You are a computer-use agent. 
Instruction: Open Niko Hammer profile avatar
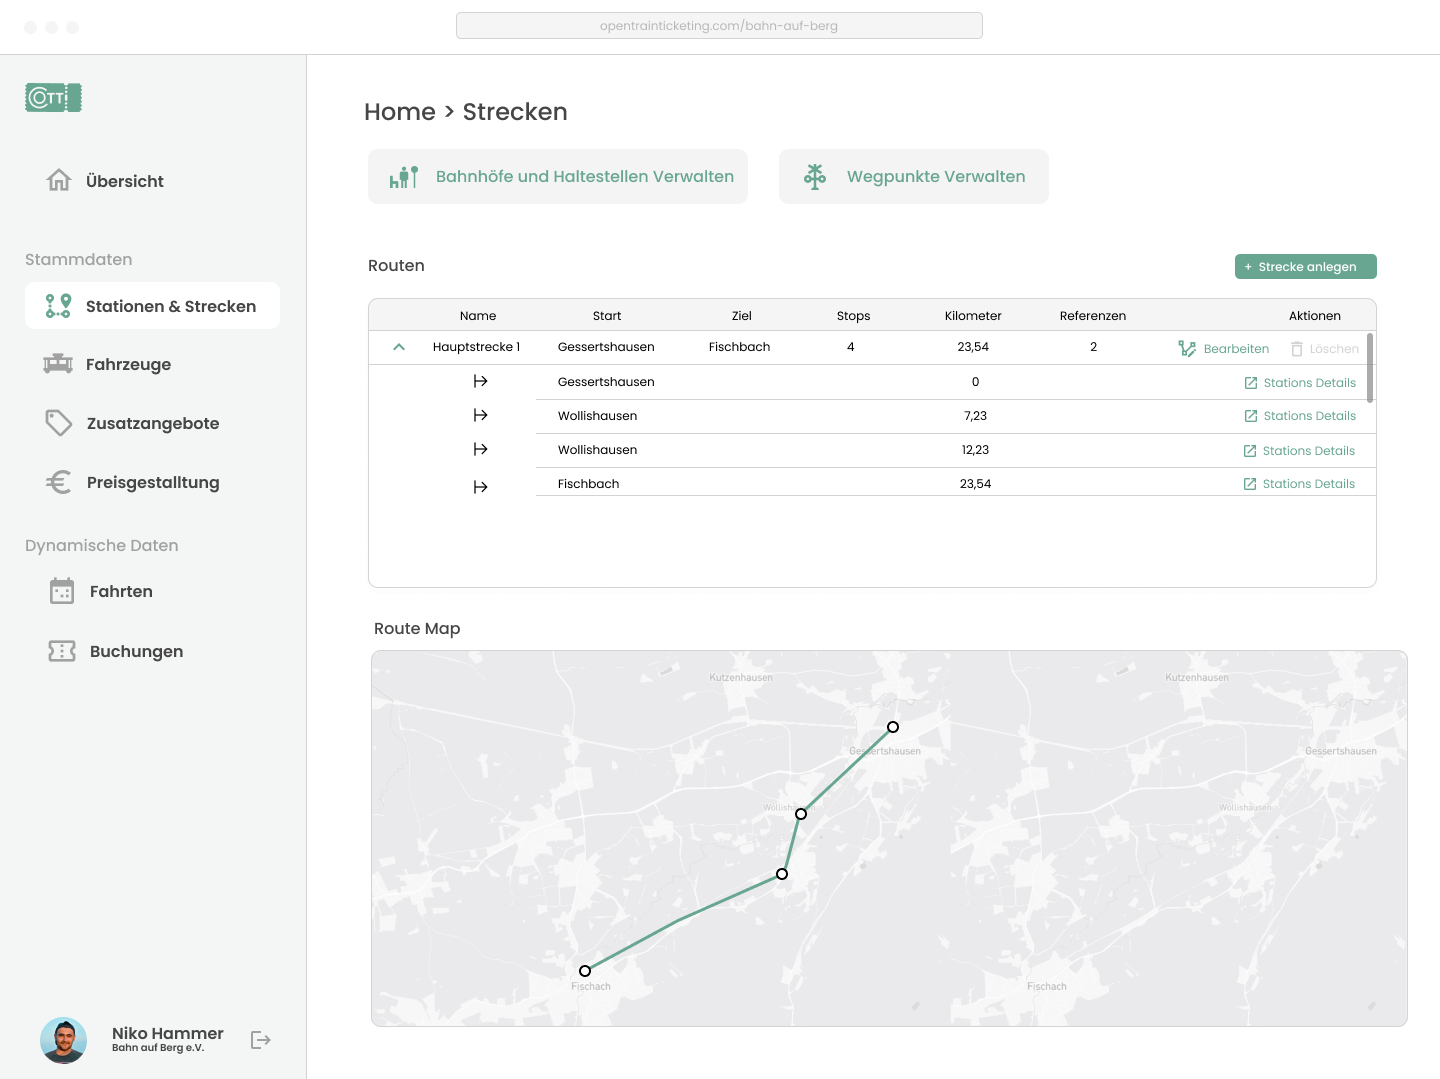tap(63, 1041)
